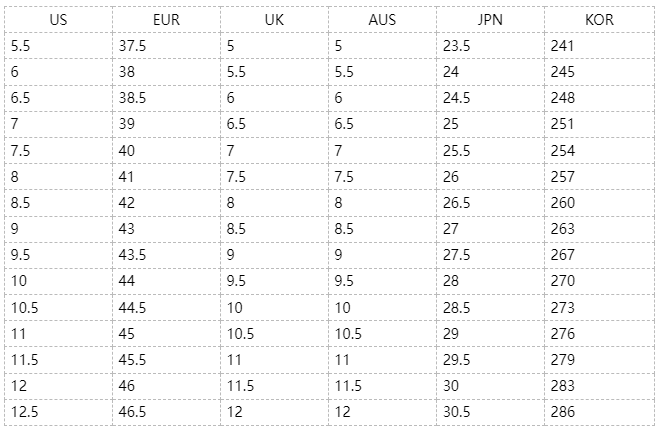Click the US column header
This screenshot has width=660, height=435.
tap(58, 20)
